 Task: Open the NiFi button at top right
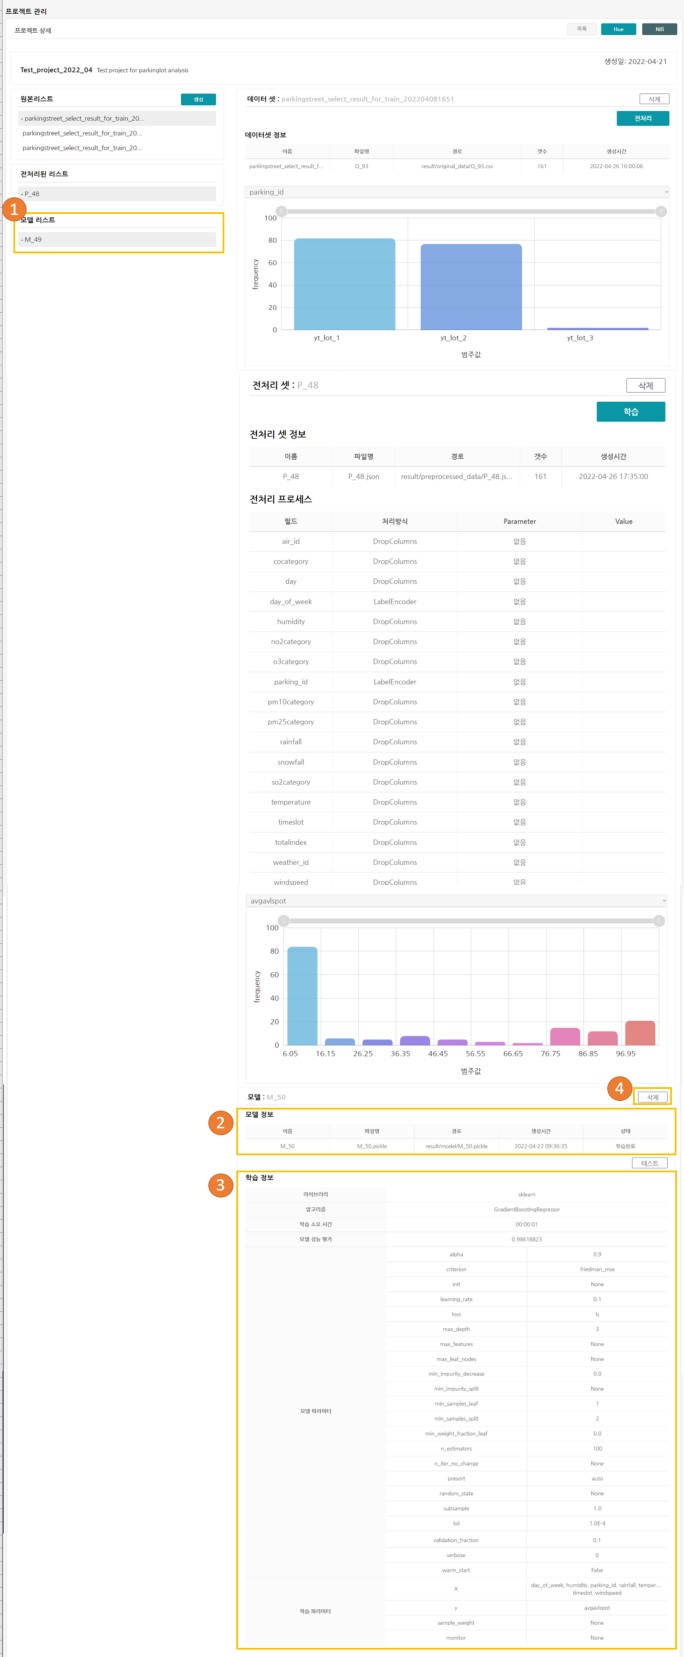659,30
